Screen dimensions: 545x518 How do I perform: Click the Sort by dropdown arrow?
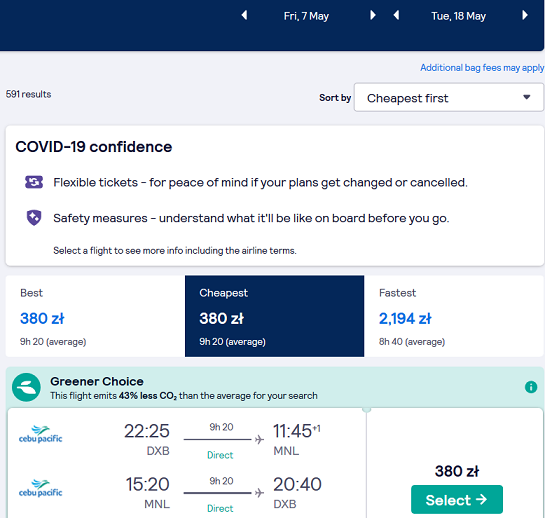(527, 97)
